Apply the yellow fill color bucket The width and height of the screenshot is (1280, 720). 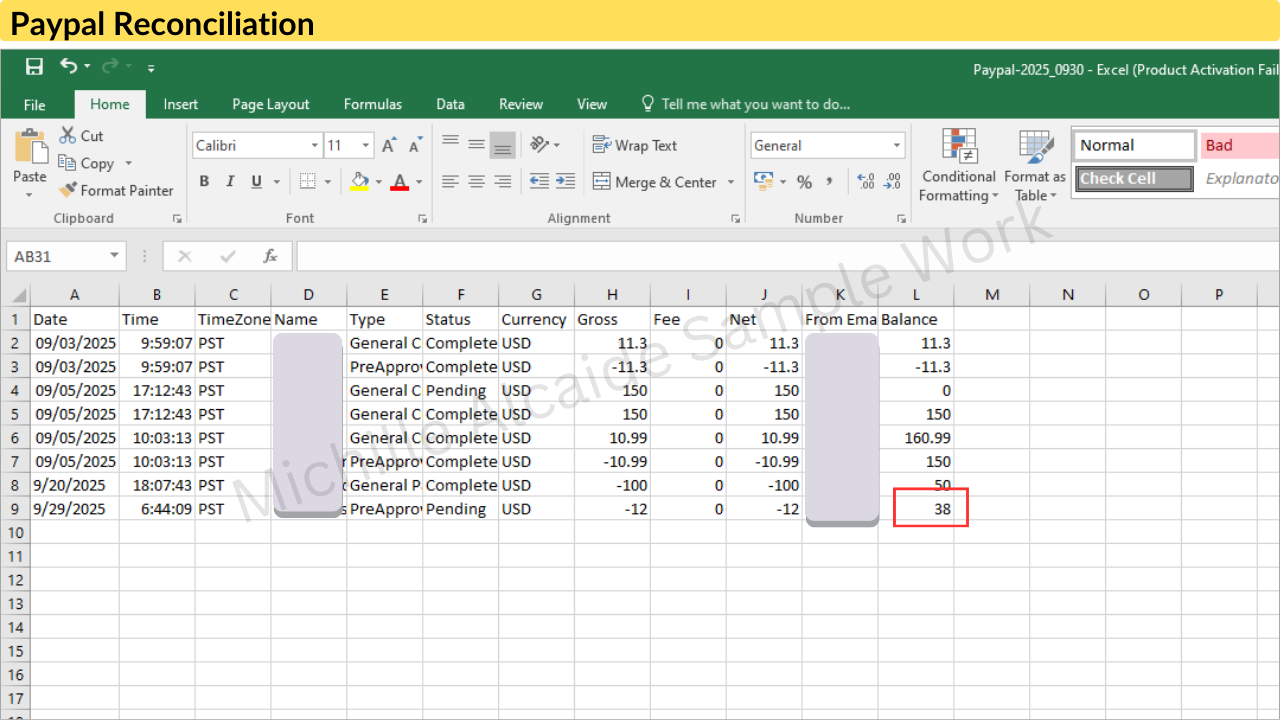click(x=360, y=182)
